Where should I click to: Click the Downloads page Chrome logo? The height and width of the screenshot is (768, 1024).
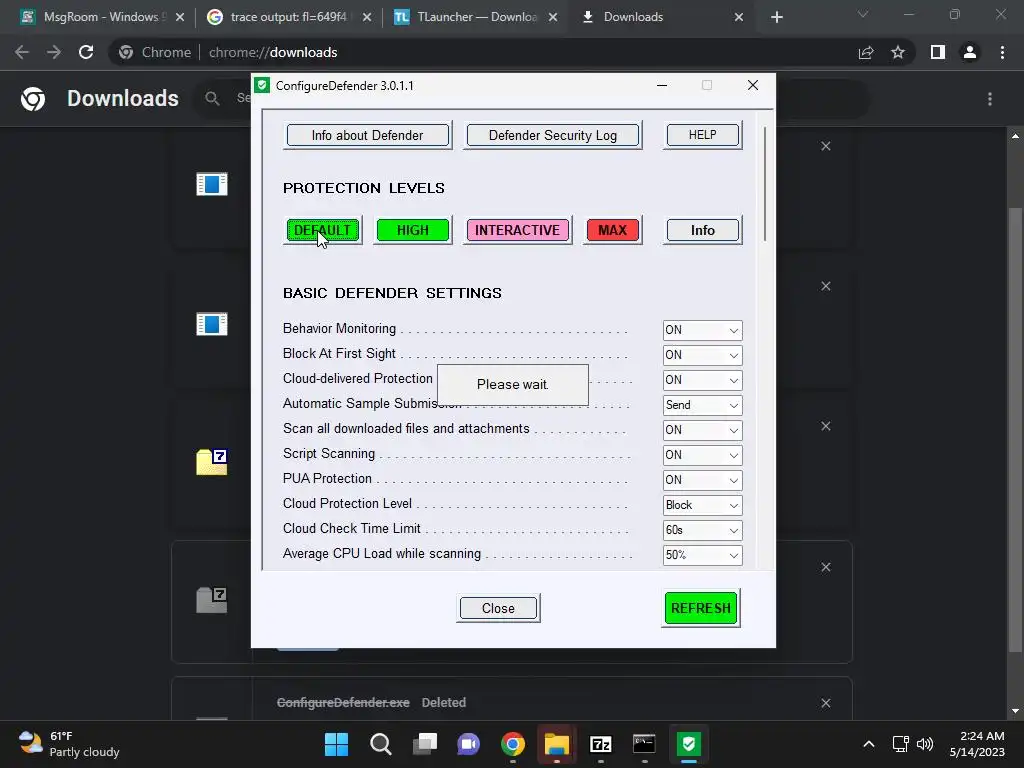point(33,99)
